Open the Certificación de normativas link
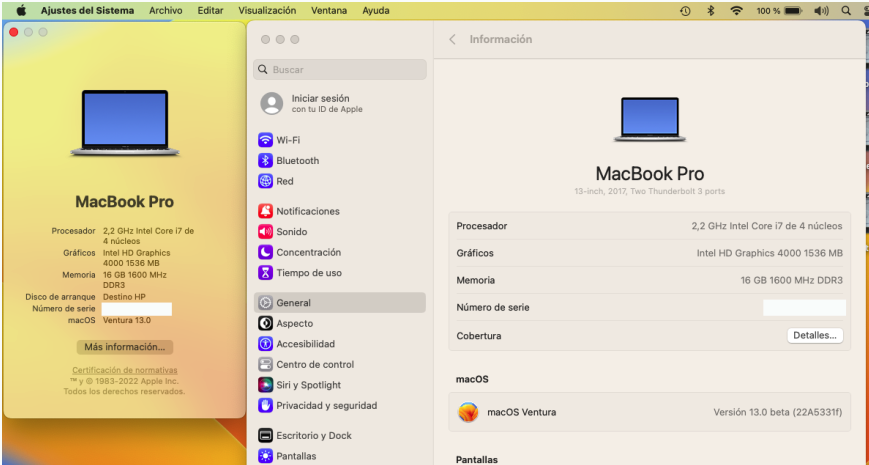Viewport: 869px width, 465px height. click(124, 370)
